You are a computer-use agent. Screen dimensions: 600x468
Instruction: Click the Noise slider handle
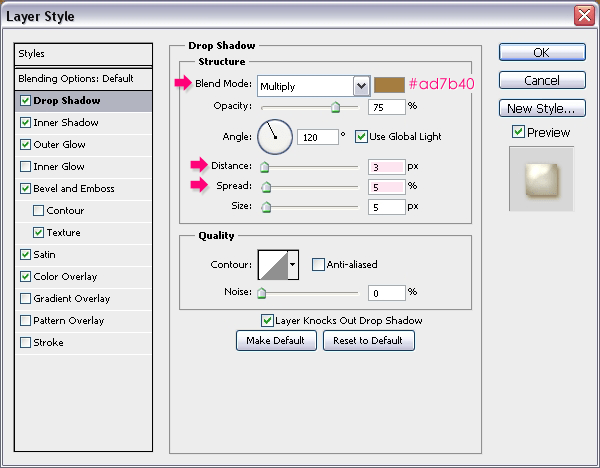tap(261, 293)
